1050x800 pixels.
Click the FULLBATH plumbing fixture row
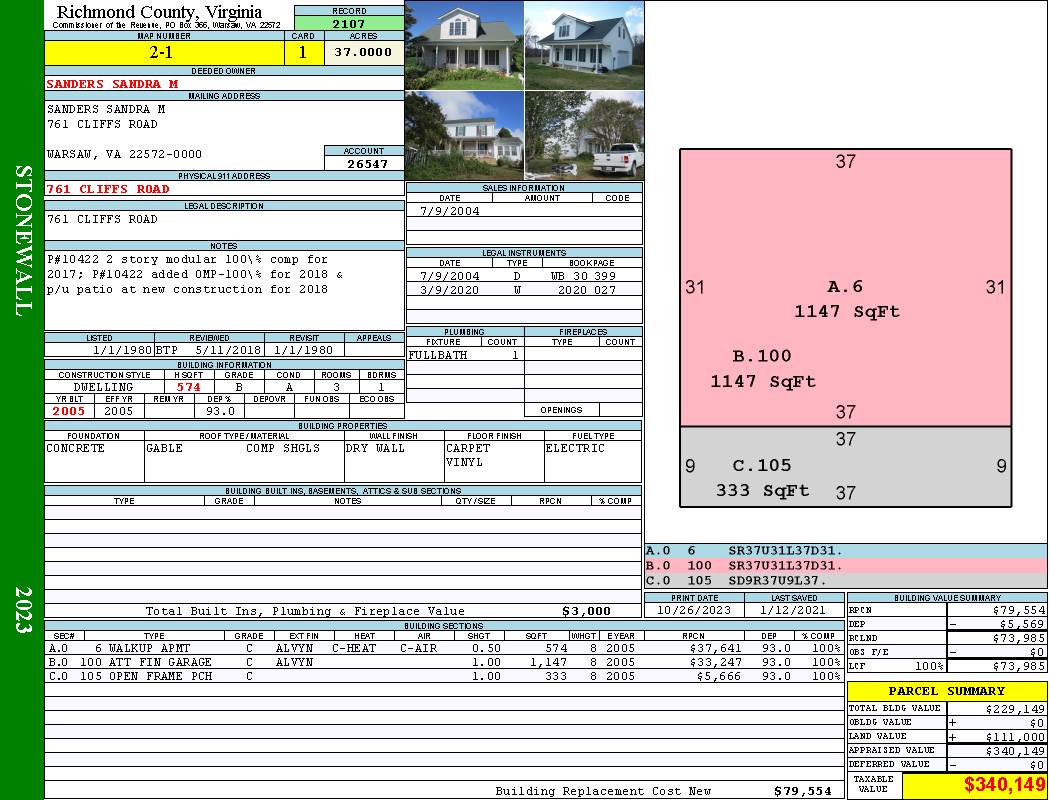pyautogui.click(x=465, y=355)
